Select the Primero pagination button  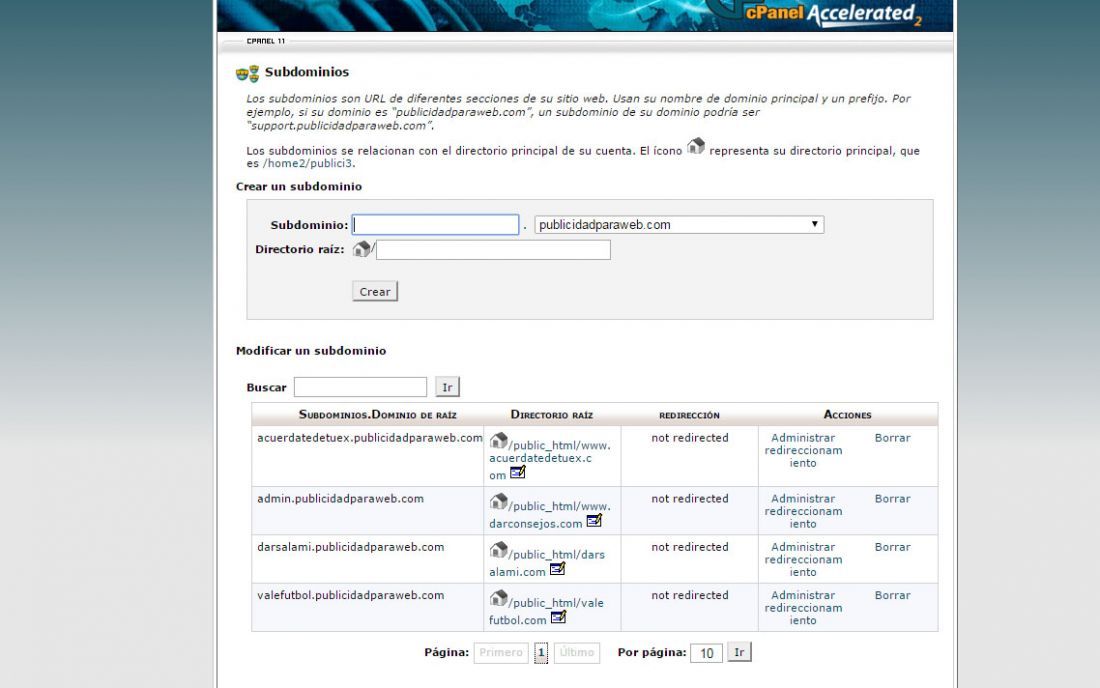pyautogui.click(x=501, y=653)
